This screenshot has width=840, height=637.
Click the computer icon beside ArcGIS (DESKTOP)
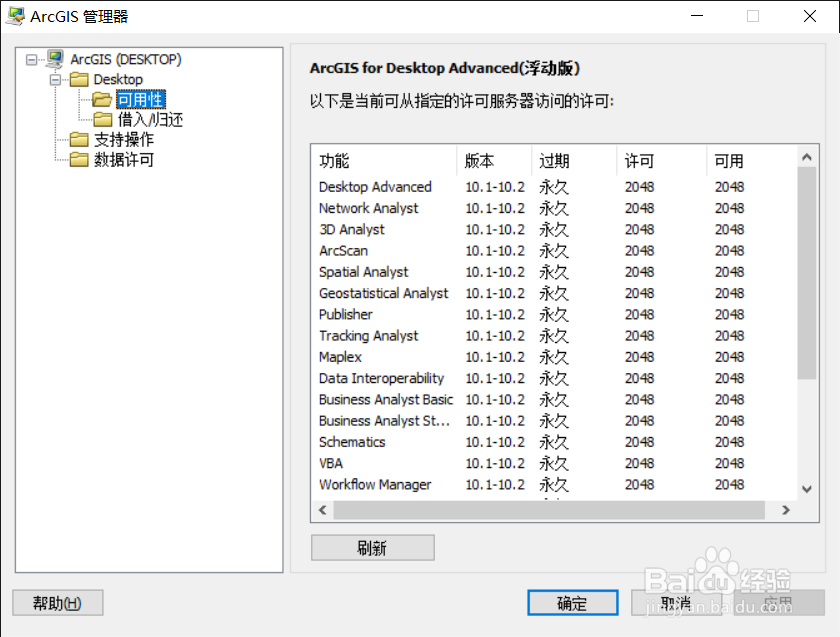[55, 59]
